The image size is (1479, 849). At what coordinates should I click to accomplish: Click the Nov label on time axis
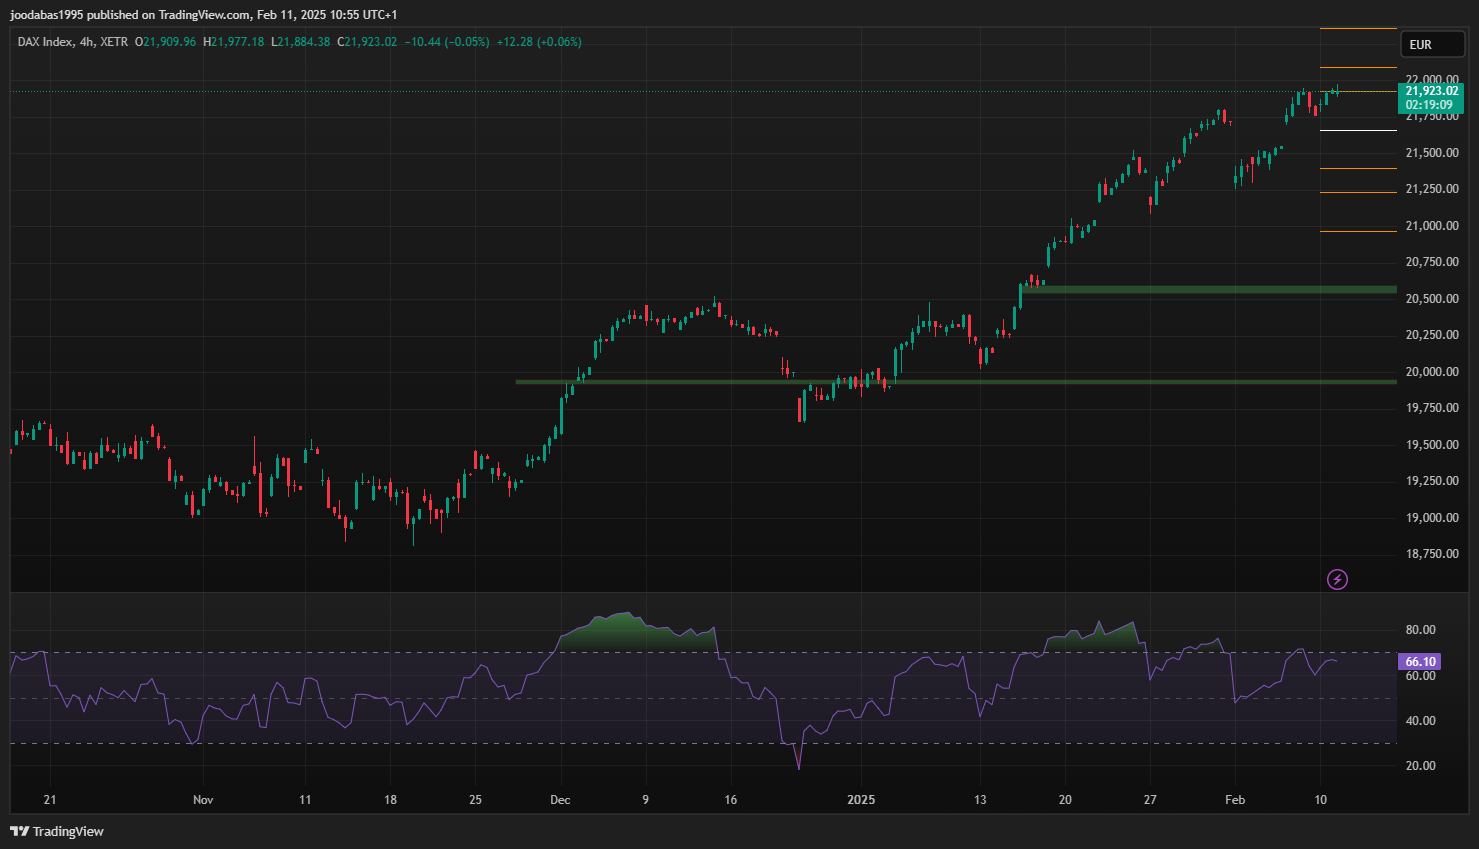coord(203,800)
